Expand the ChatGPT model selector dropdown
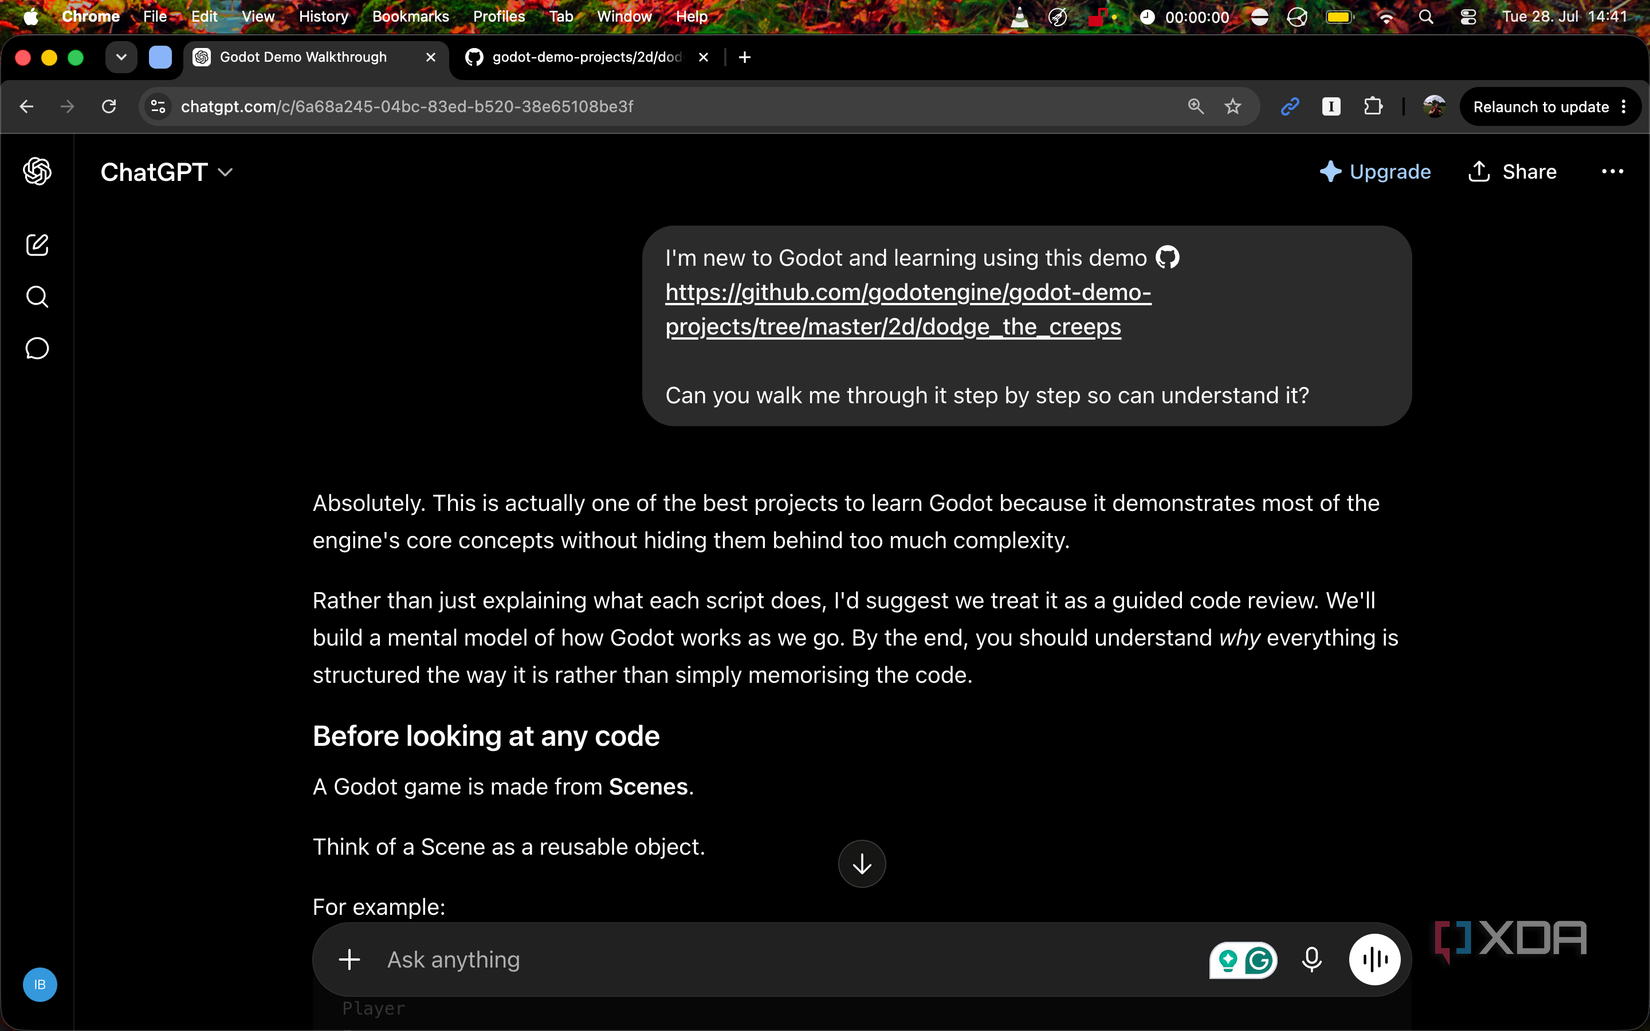The height and width of the screenshot is (1031, 1650). (166, 172)
